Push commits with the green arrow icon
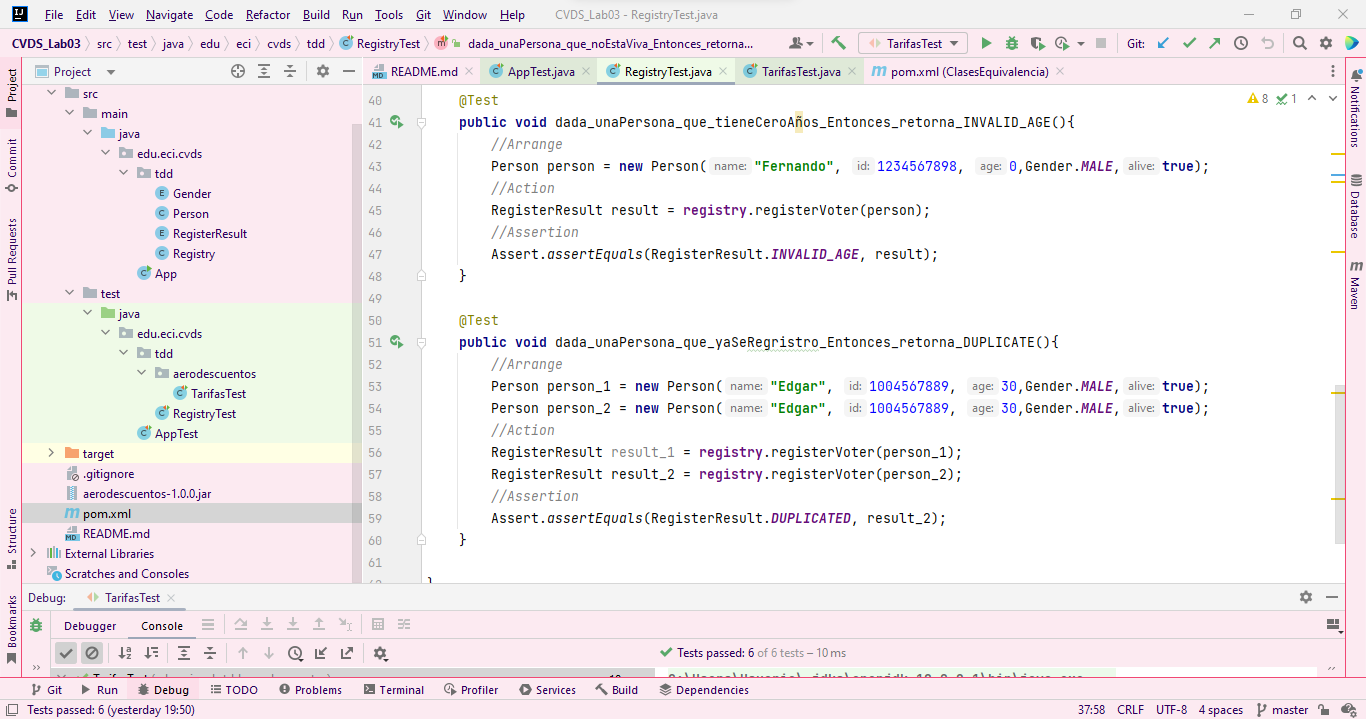Viewport: 1366px width, 719px height. click(1214, 44)
